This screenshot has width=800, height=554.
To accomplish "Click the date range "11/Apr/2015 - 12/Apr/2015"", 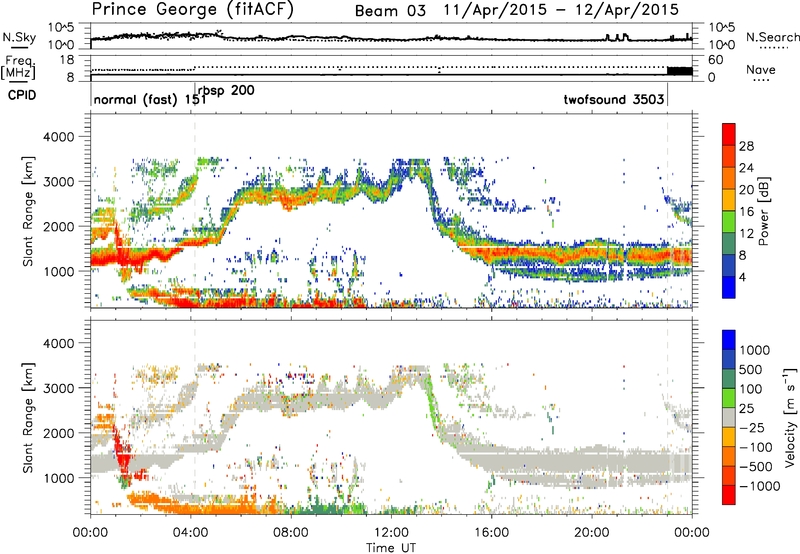I will [x=561, y=10].
